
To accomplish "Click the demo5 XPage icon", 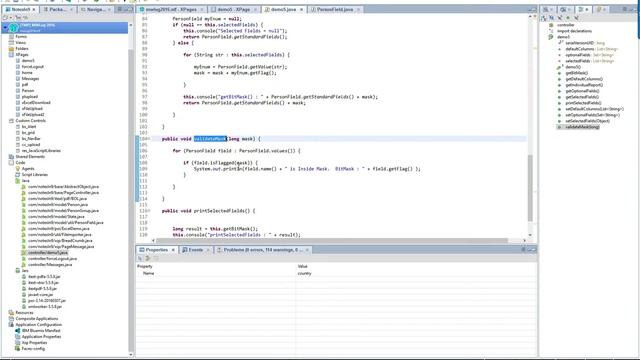I will (18, 60).
